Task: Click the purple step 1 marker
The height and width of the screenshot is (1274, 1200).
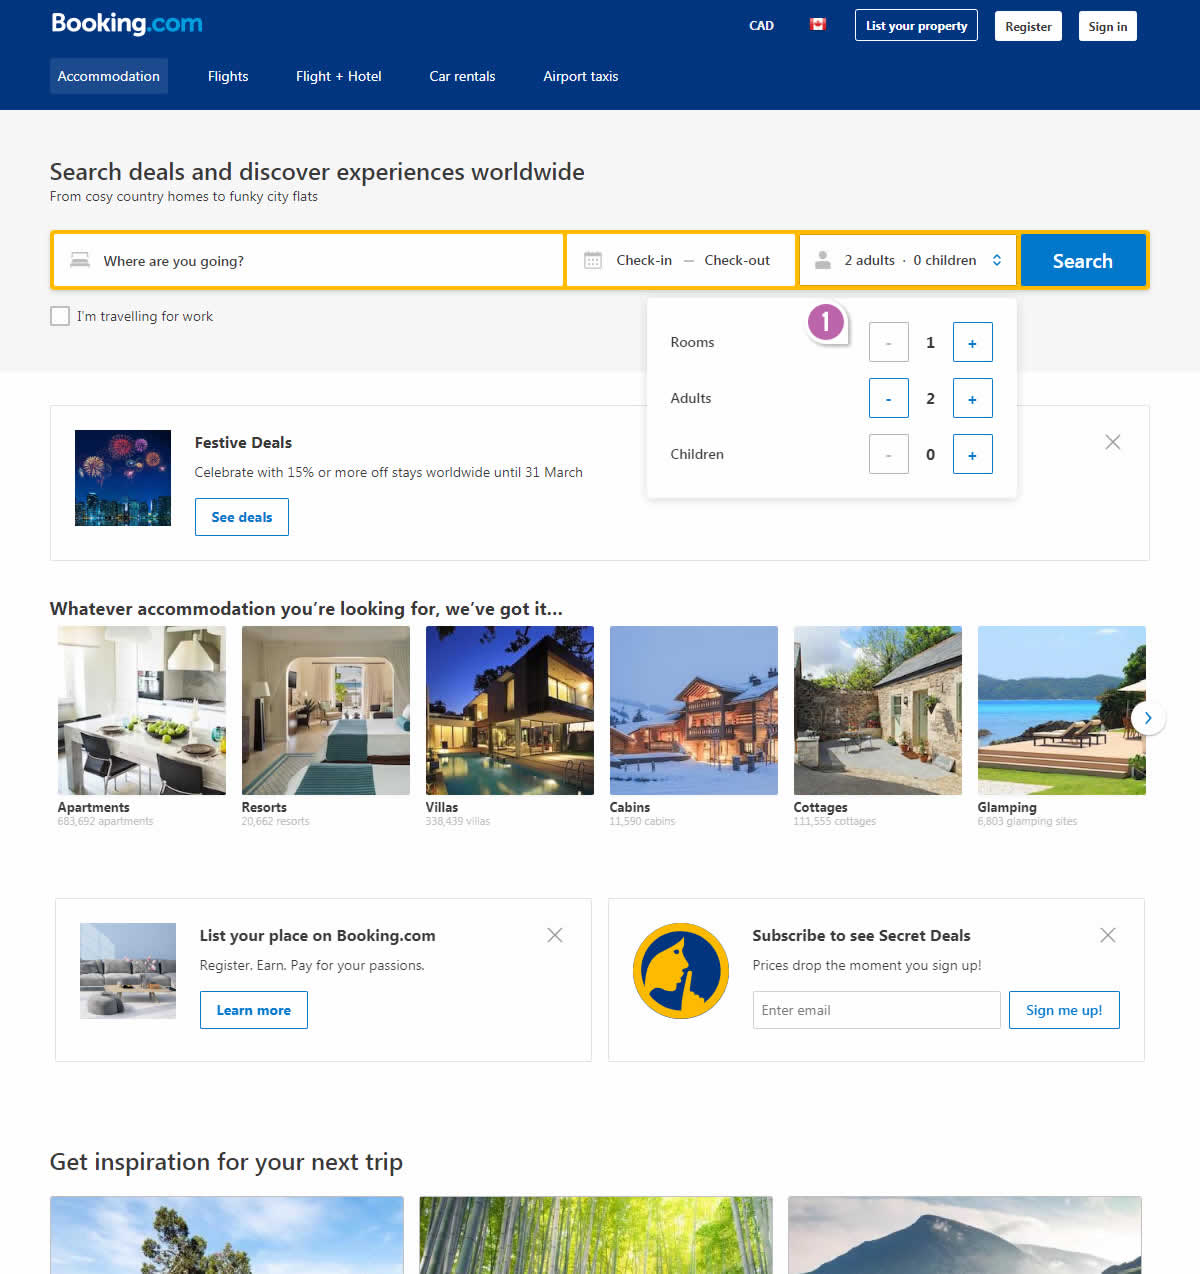Action: pos(826,322)
